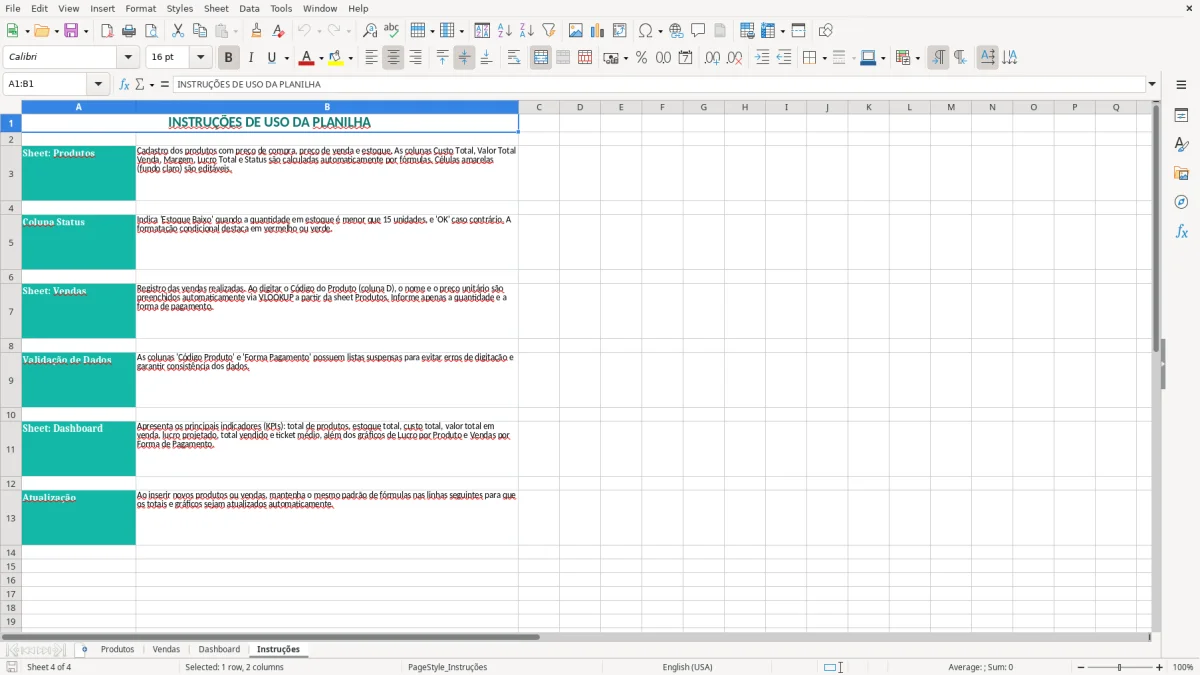Click the Spelling check icon
This screenshot has height=675, width=1200.
coord(392,31)
